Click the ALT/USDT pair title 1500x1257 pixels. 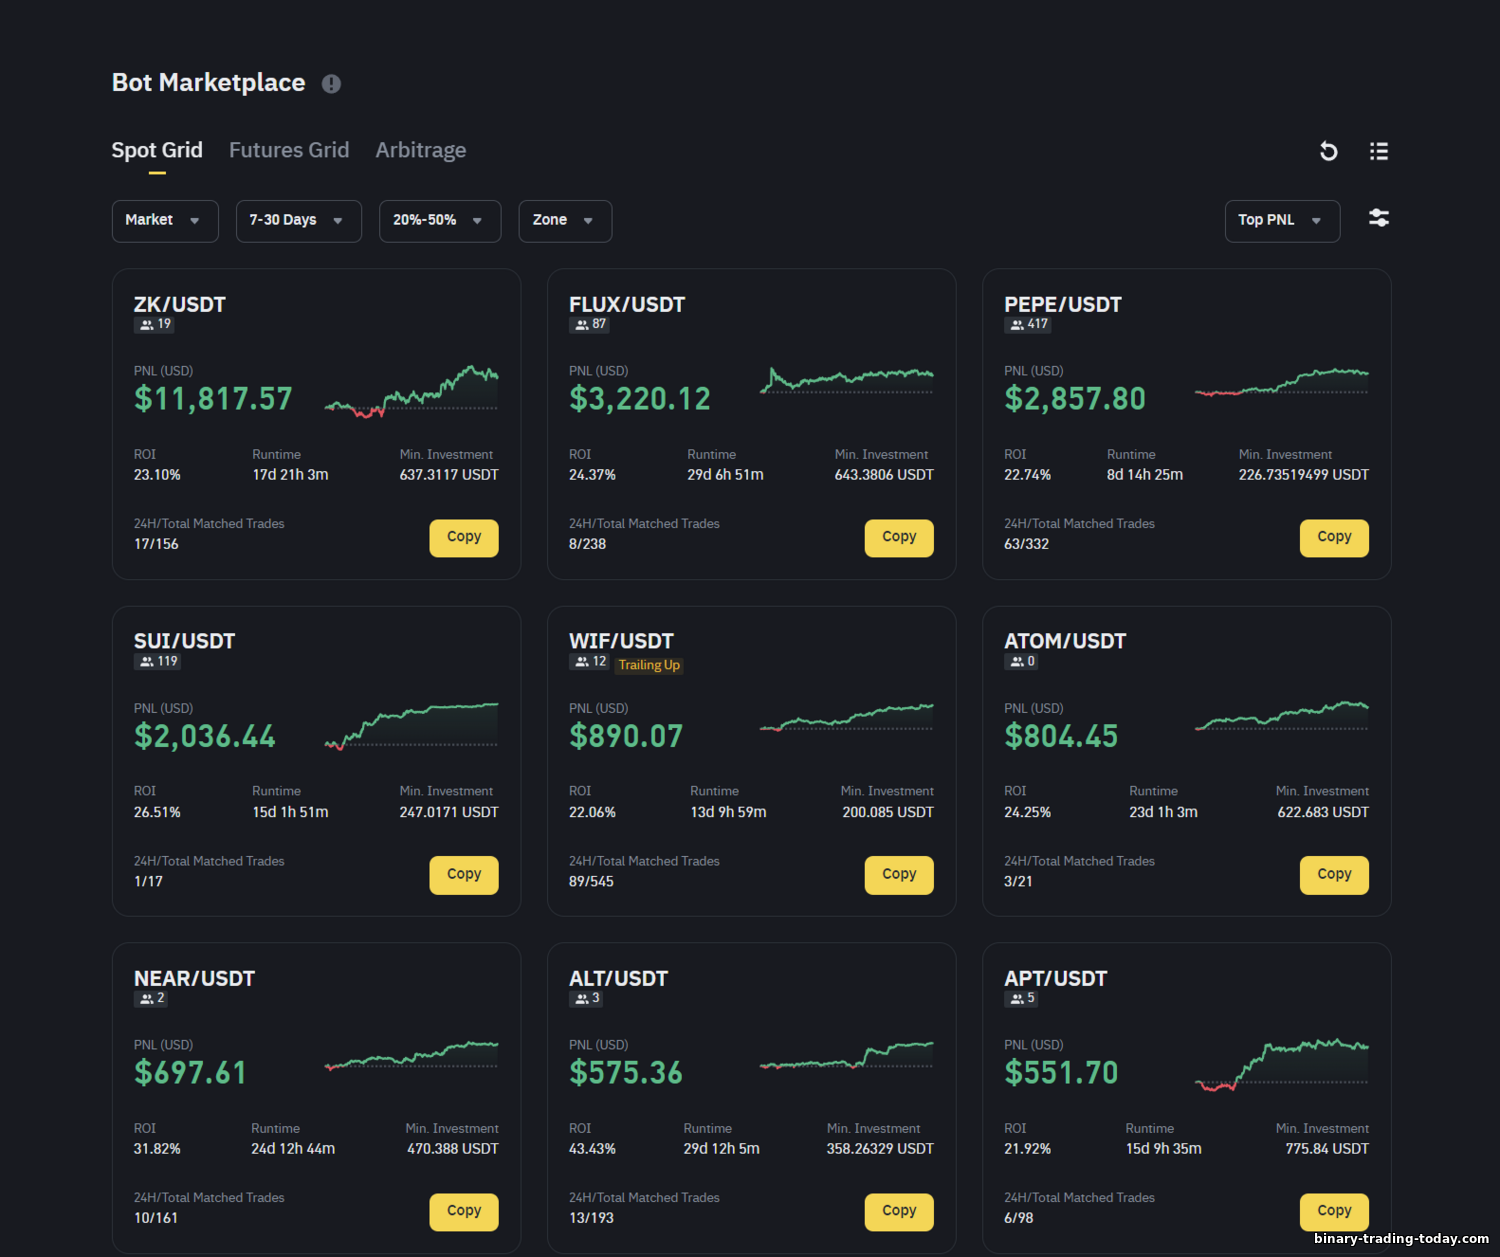(x=618, y=978)
